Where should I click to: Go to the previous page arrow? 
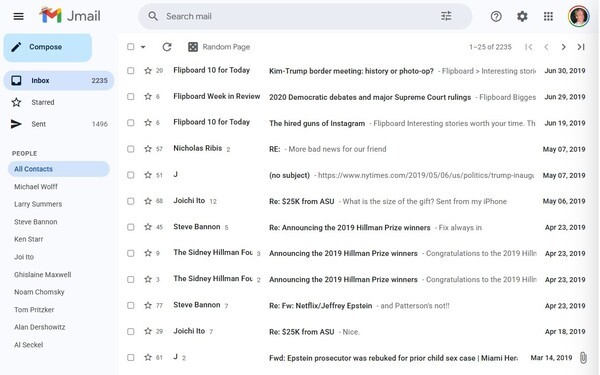click(546, 47)
